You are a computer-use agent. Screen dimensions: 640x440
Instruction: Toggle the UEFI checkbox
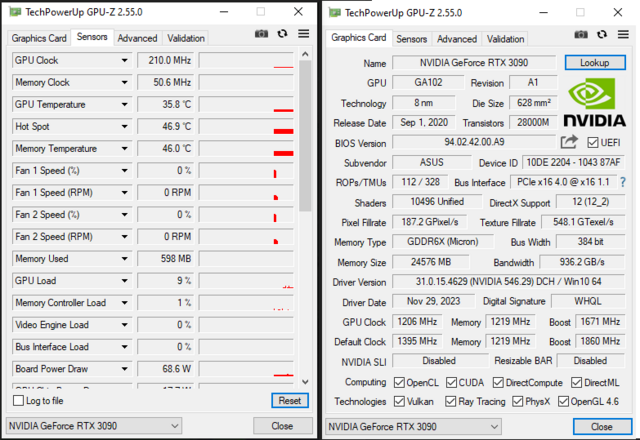594,143
